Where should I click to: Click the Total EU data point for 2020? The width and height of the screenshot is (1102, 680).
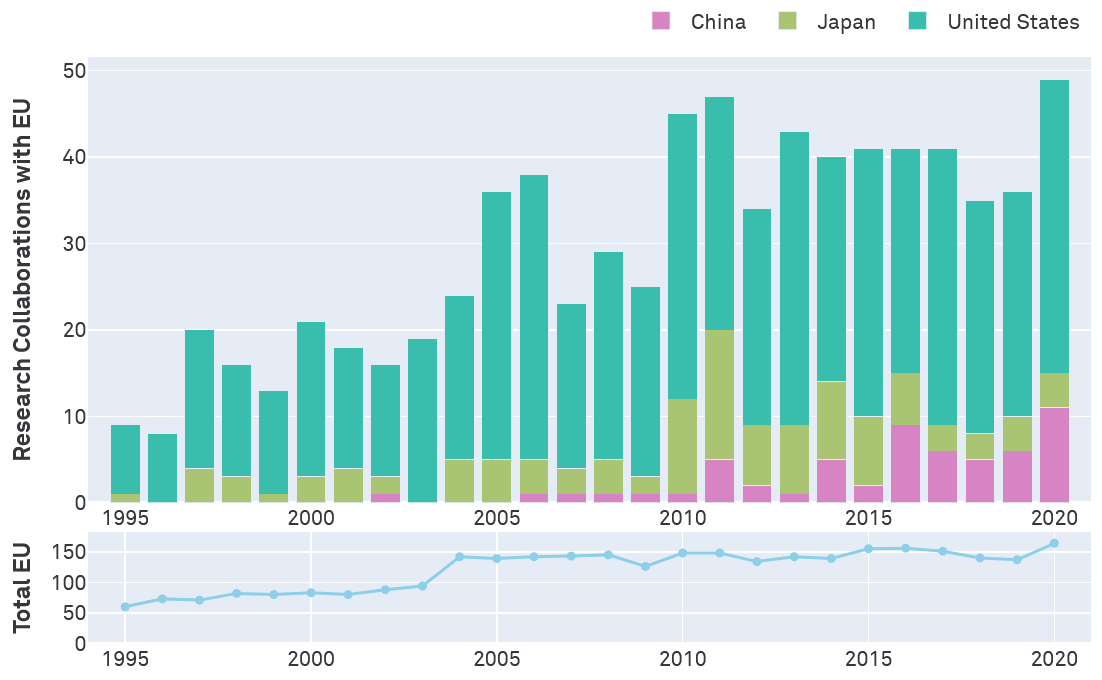coord(1054,544)
